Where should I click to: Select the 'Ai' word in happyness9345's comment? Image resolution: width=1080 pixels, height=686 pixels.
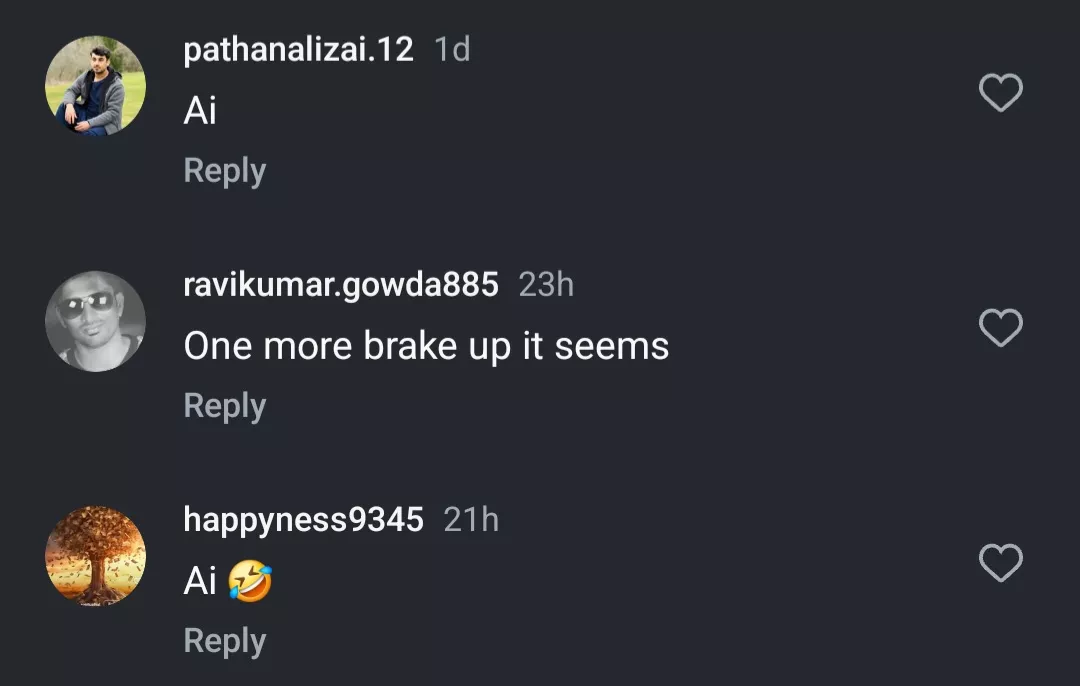(x=200, y=581)
